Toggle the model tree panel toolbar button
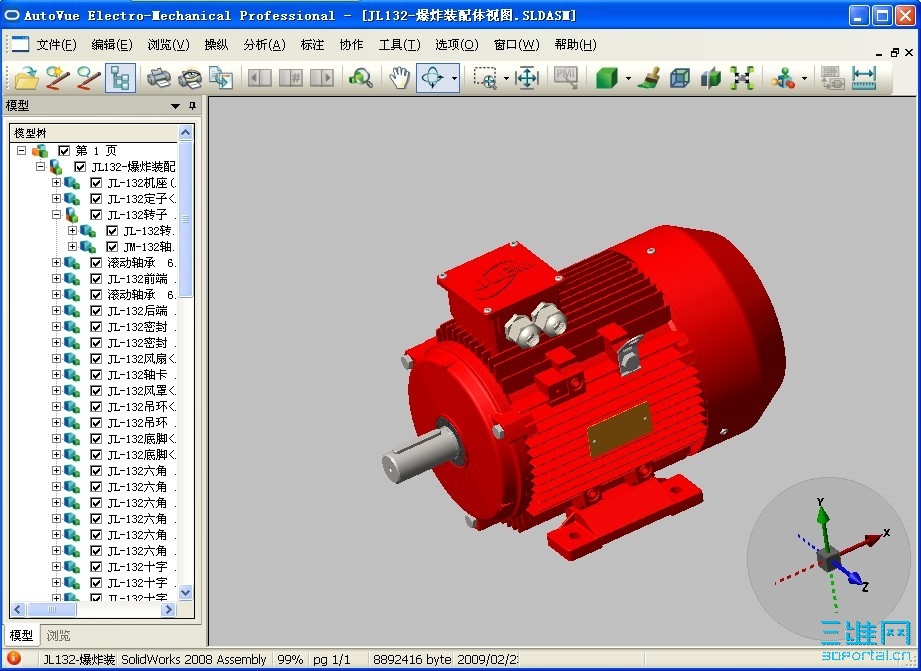The height and width of the screenshot is (671, 921). coord(120,78)
